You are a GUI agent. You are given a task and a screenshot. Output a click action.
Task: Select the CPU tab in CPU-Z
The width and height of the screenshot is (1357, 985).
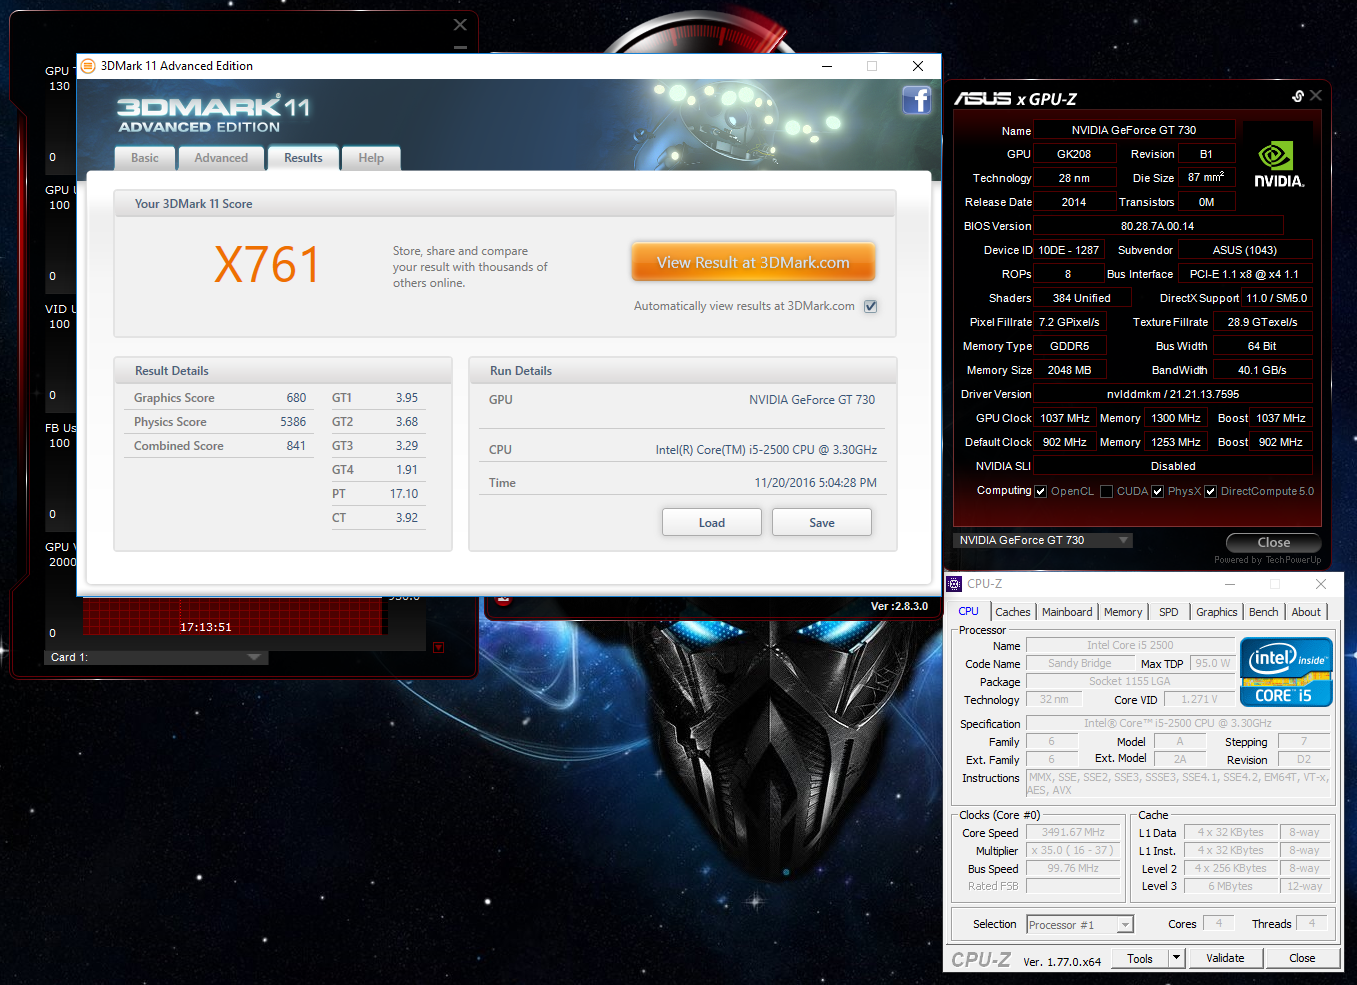969,611
